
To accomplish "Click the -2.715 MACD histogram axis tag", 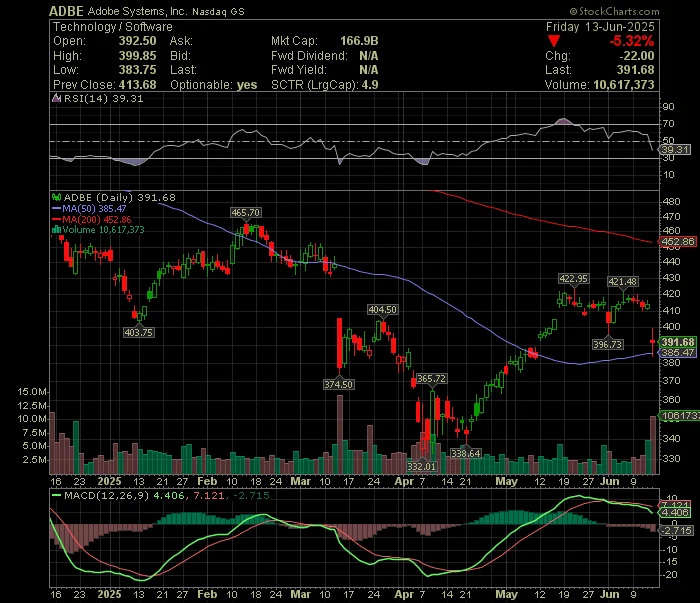I will tap(677, 530).
